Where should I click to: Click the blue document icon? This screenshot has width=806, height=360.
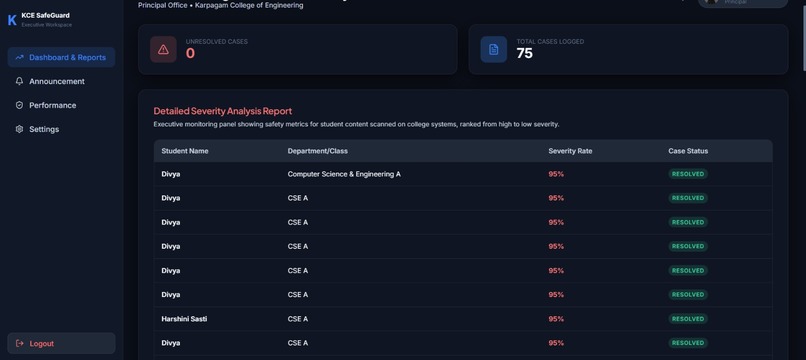(x=493, y=49)
